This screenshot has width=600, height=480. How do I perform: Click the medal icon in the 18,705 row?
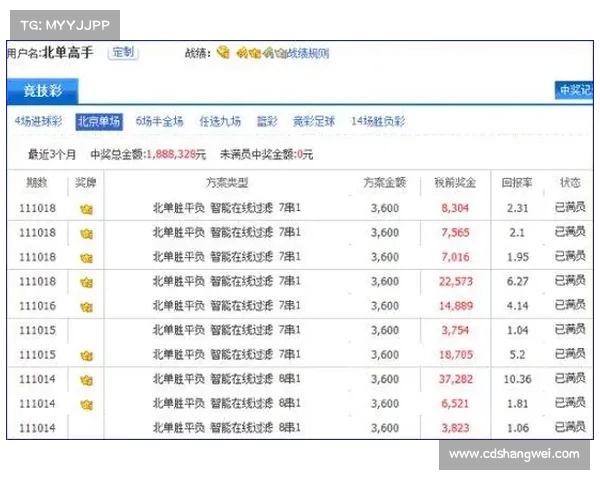pos(86,356)
